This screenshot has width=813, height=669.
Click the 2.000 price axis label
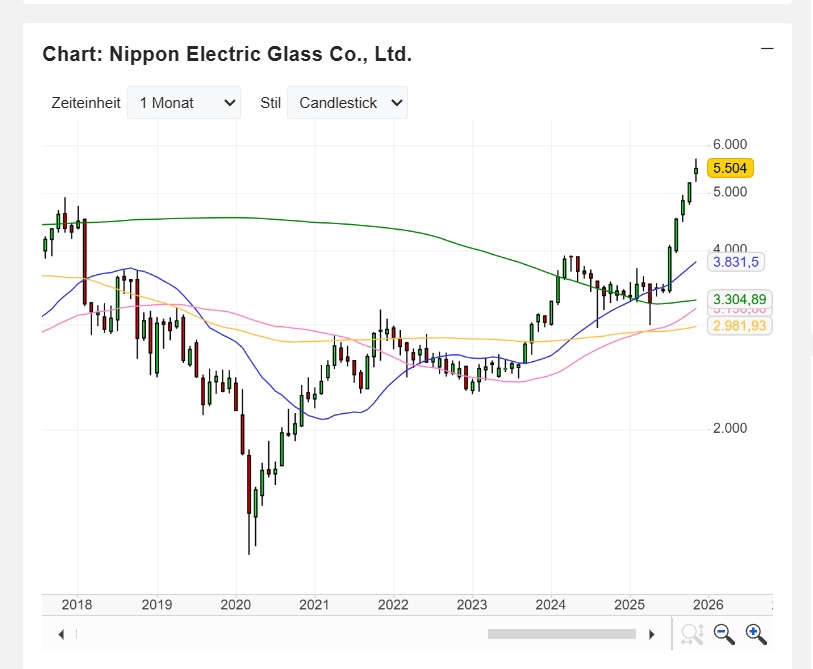click(729, 428)
